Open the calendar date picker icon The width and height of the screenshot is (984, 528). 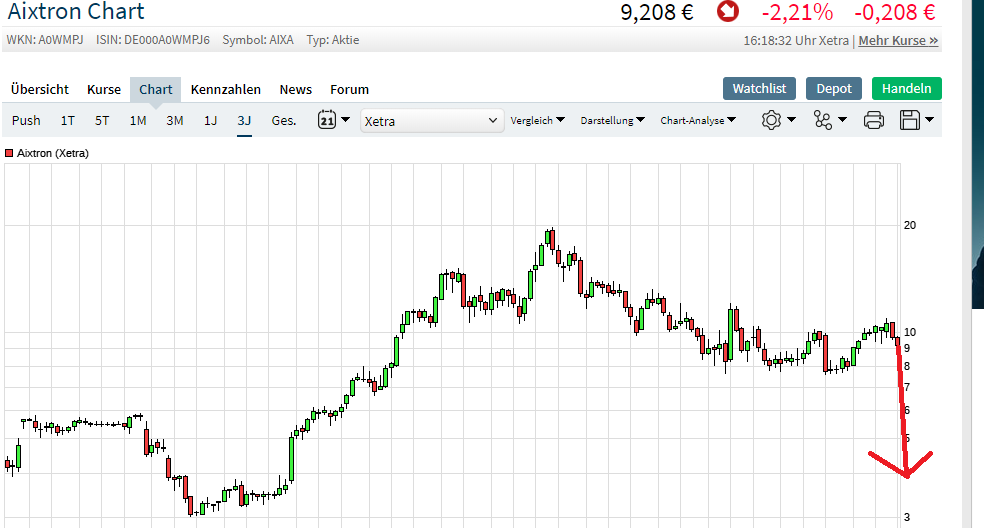pyautogui.click(x=327, y=120)
